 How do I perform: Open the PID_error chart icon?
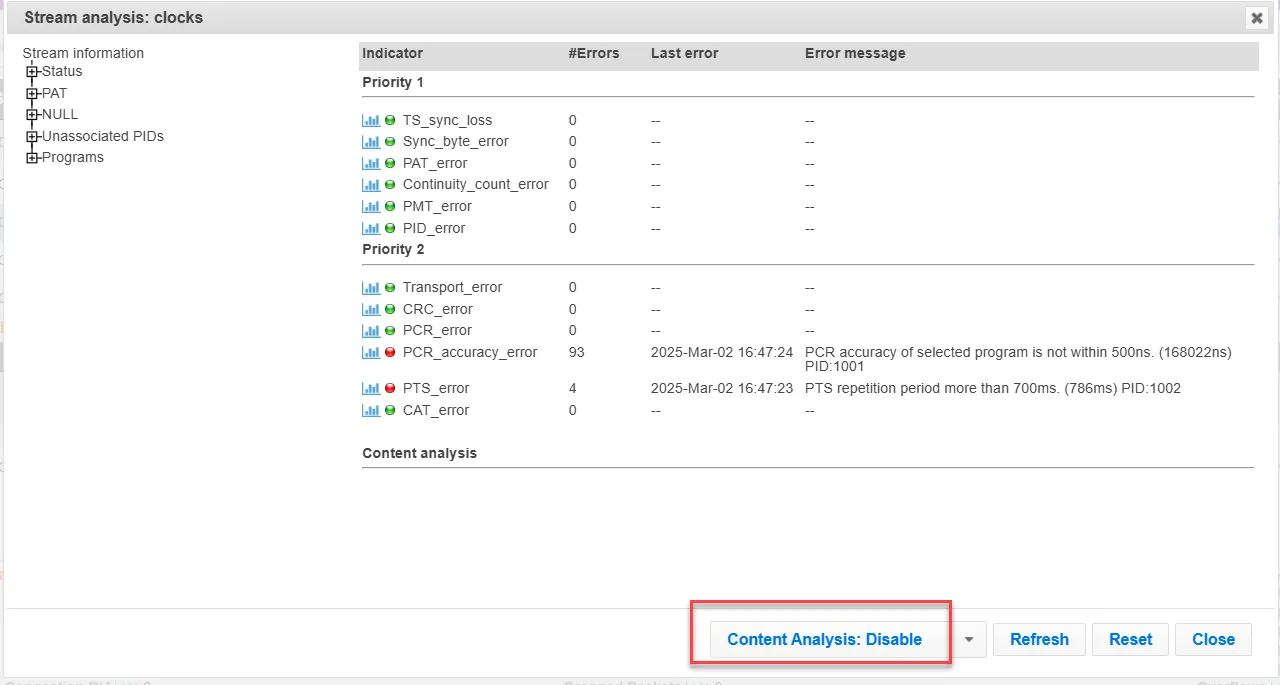click(370, 228)
